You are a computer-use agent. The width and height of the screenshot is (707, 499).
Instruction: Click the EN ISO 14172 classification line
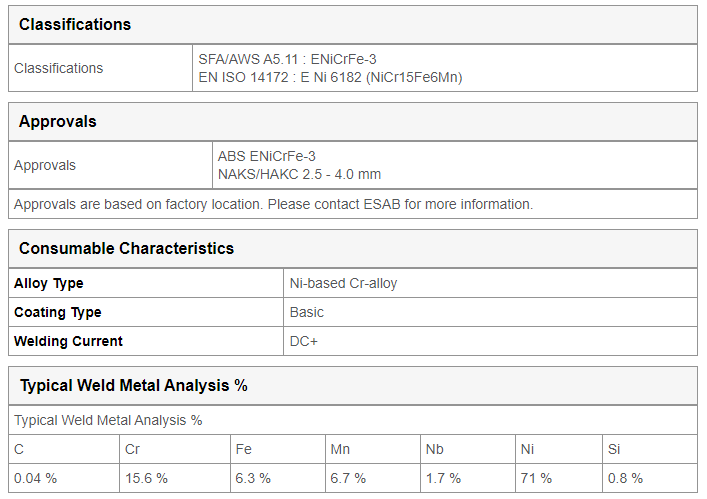331,77
